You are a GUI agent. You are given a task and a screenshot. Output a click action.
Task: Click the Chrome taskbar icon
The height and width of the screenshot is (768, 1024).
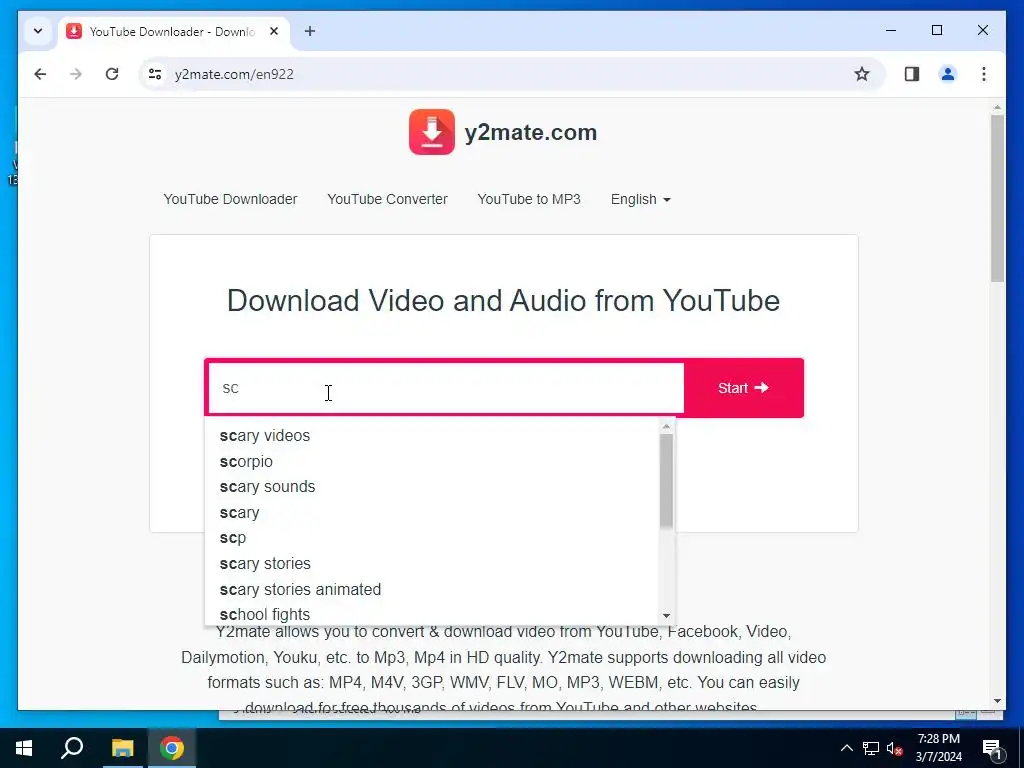point(172,748)
